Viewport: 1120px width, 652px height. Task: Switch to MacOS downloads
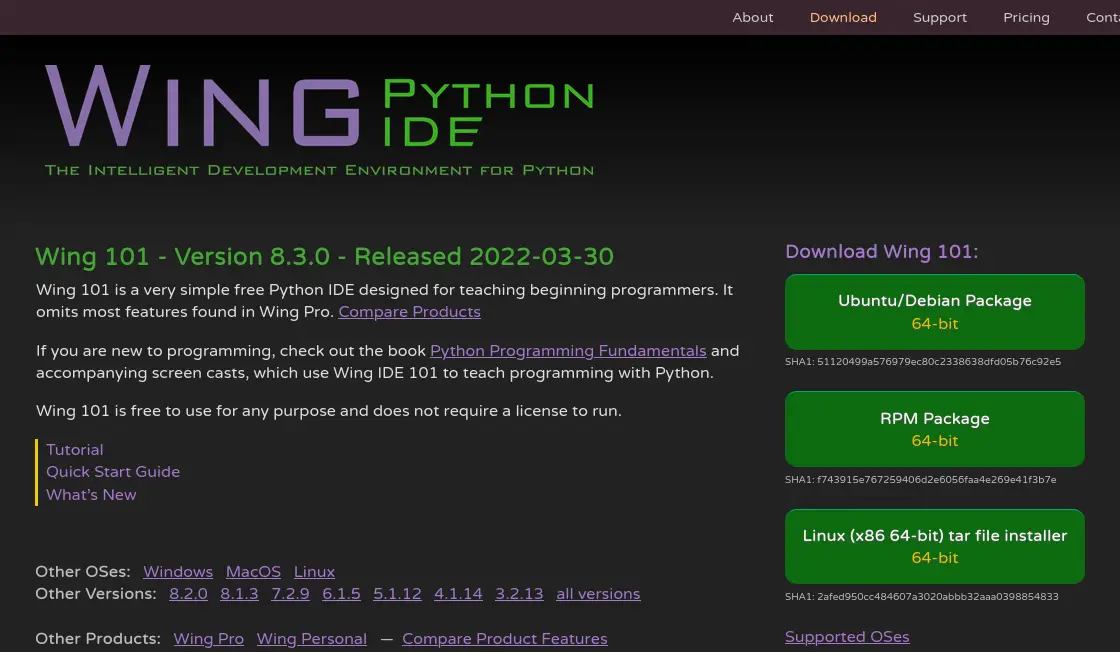tap(254, 572)
